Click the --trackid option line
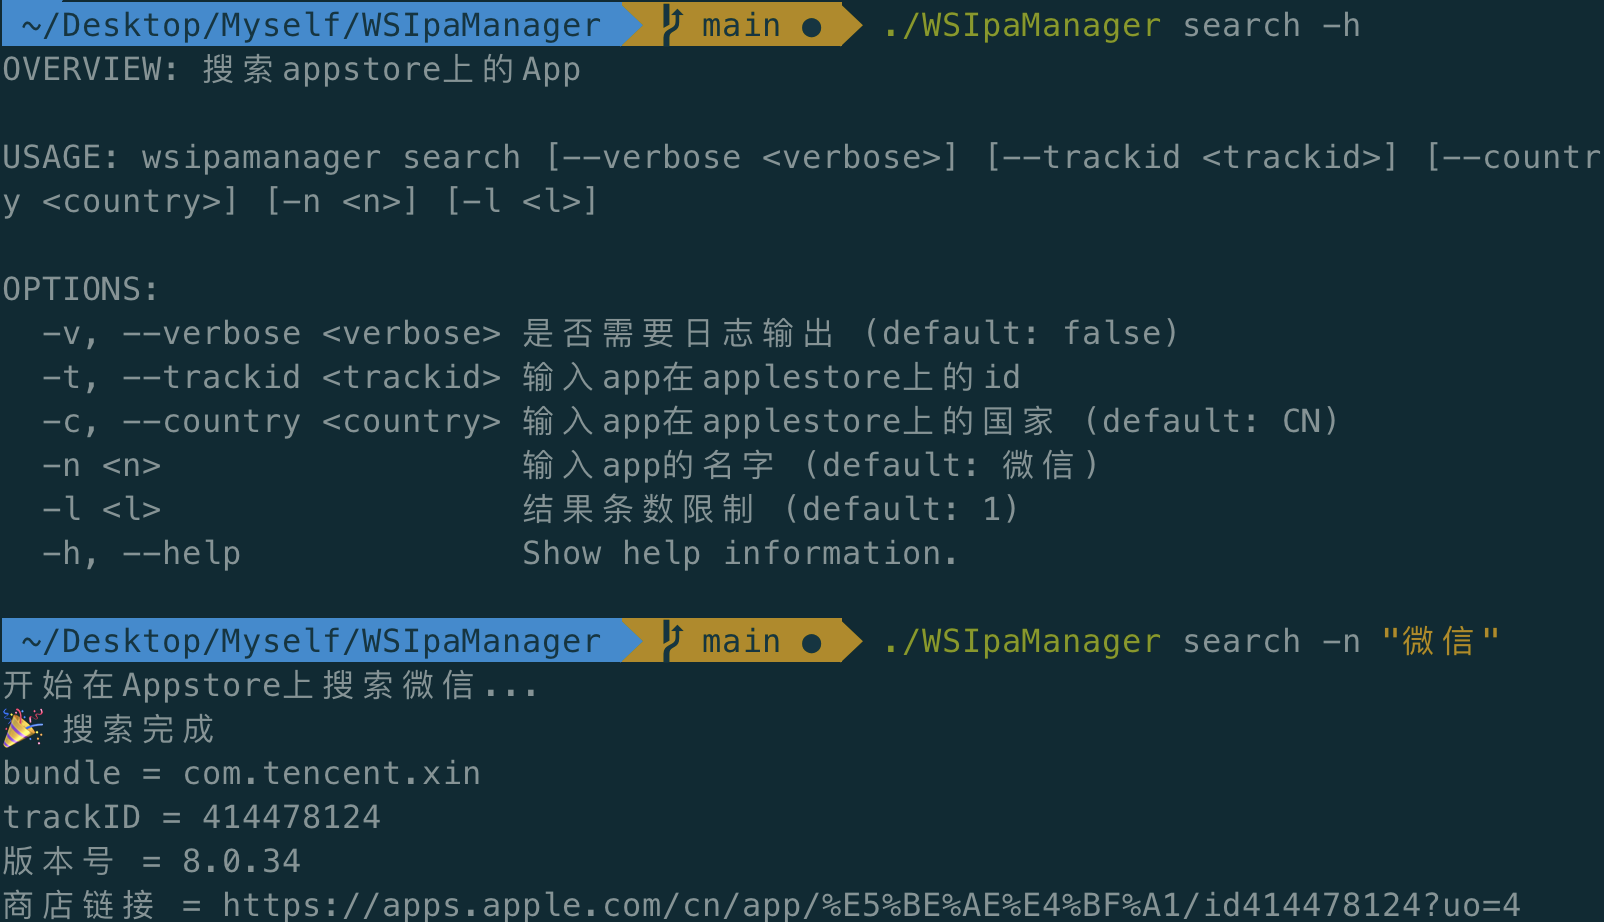Screen dimensions: 1604x922 click(531, 377)
